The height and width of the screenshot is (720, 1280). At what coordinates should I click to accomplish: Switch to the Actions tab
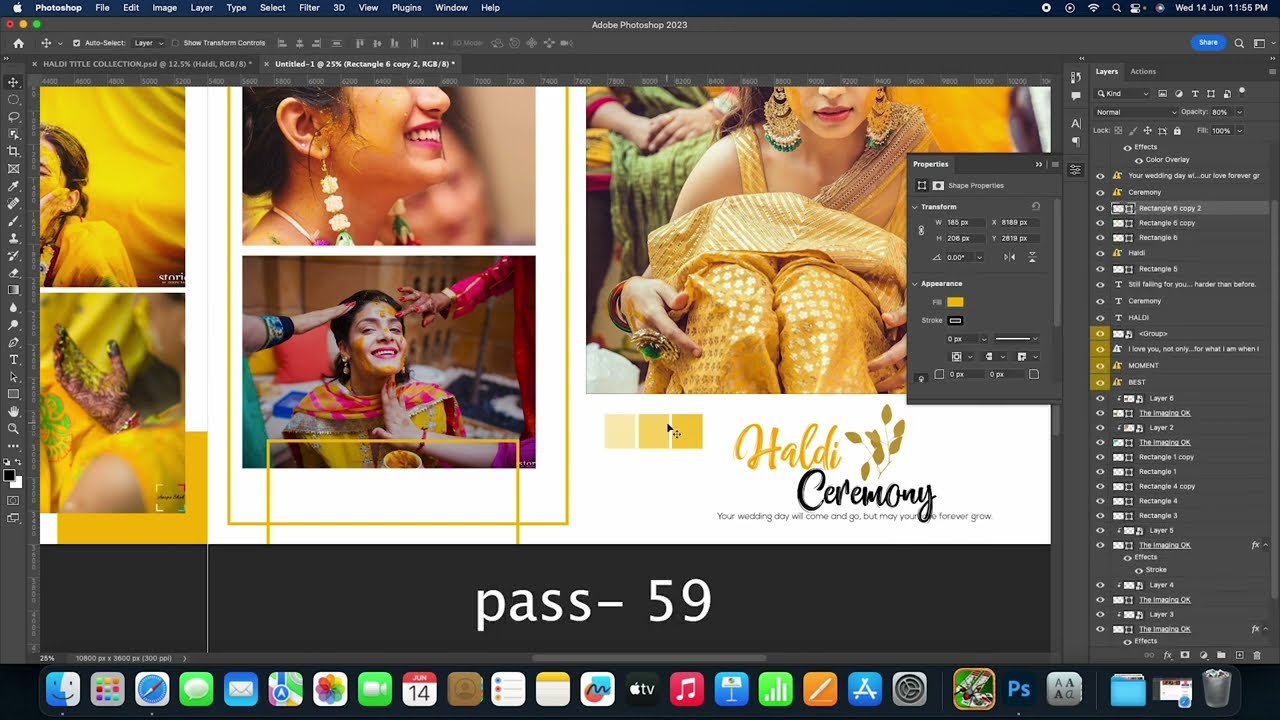(1143, 71)
